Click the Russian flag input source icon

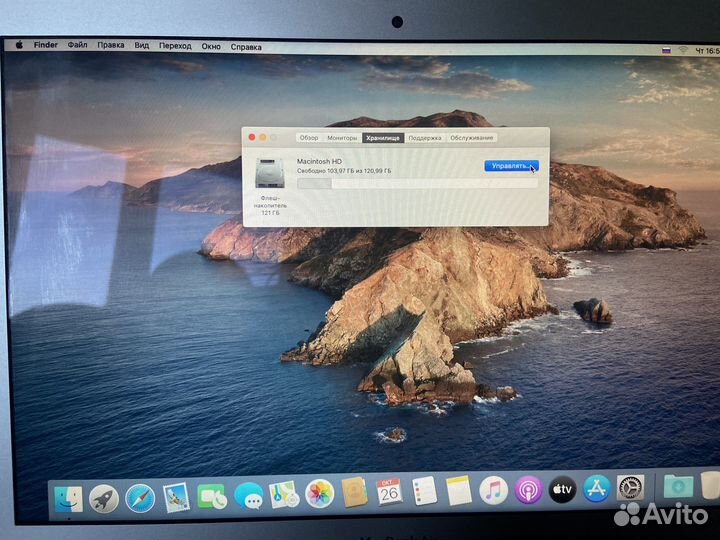pyautogui.click(x=666, y=51)
